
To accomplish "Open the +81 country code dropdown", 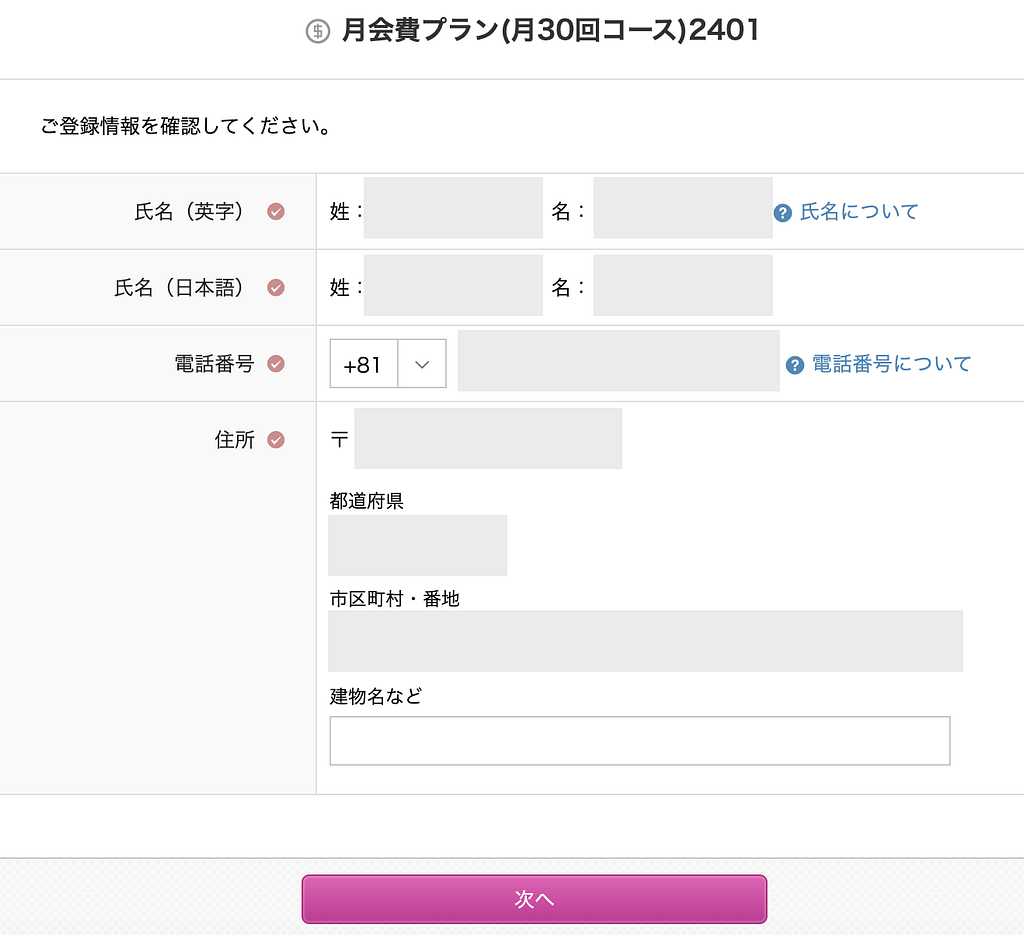I will point(364,365).
